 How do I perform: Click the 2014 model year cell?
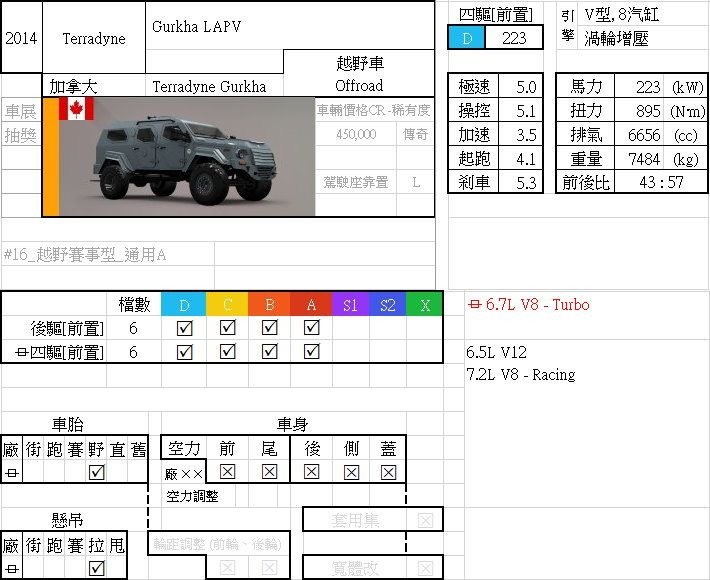click(21, 38)
